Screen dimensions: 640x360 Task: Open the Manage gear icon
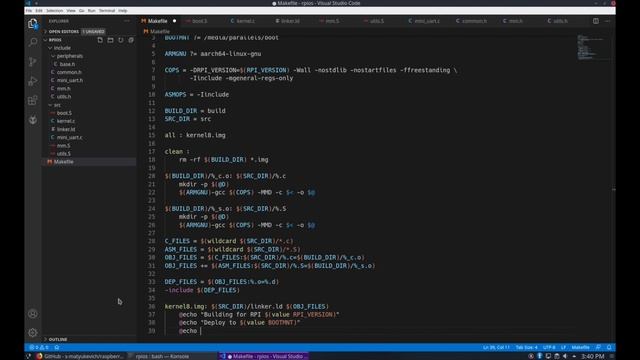click(33, 333)
